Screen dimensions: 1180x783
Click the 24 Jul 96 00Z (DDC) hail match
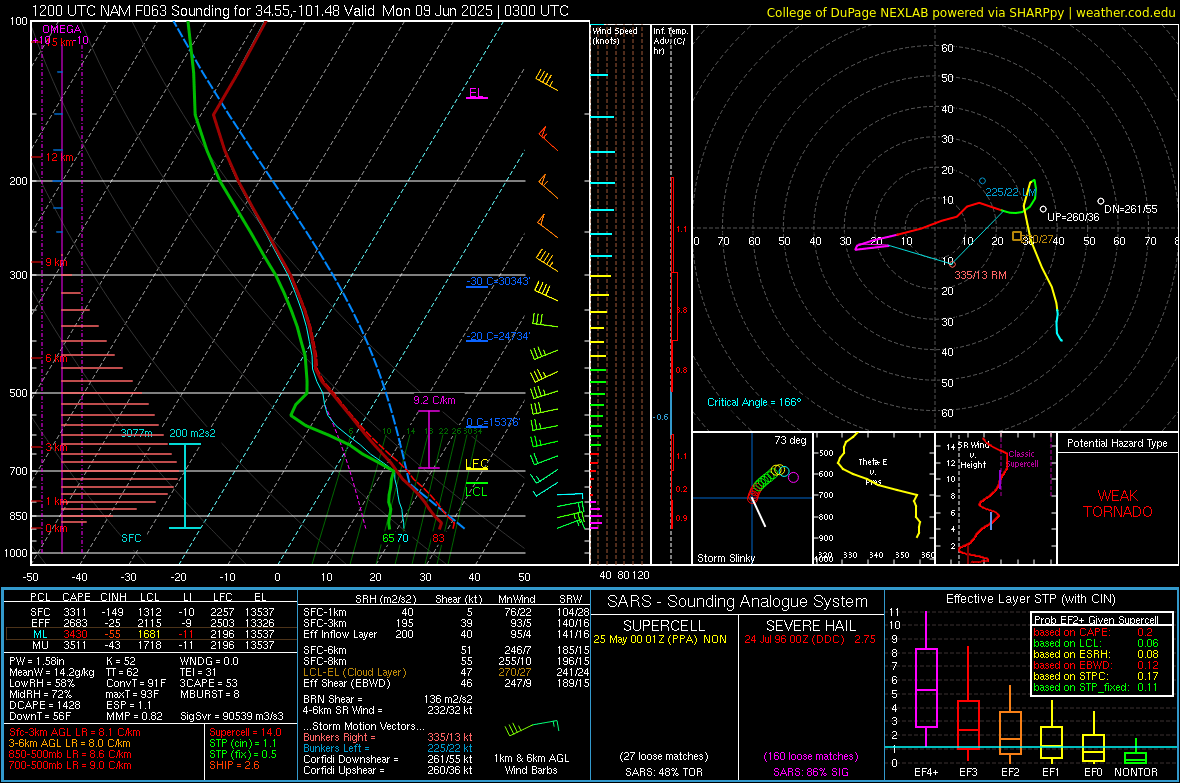click(x=810, y=639)
